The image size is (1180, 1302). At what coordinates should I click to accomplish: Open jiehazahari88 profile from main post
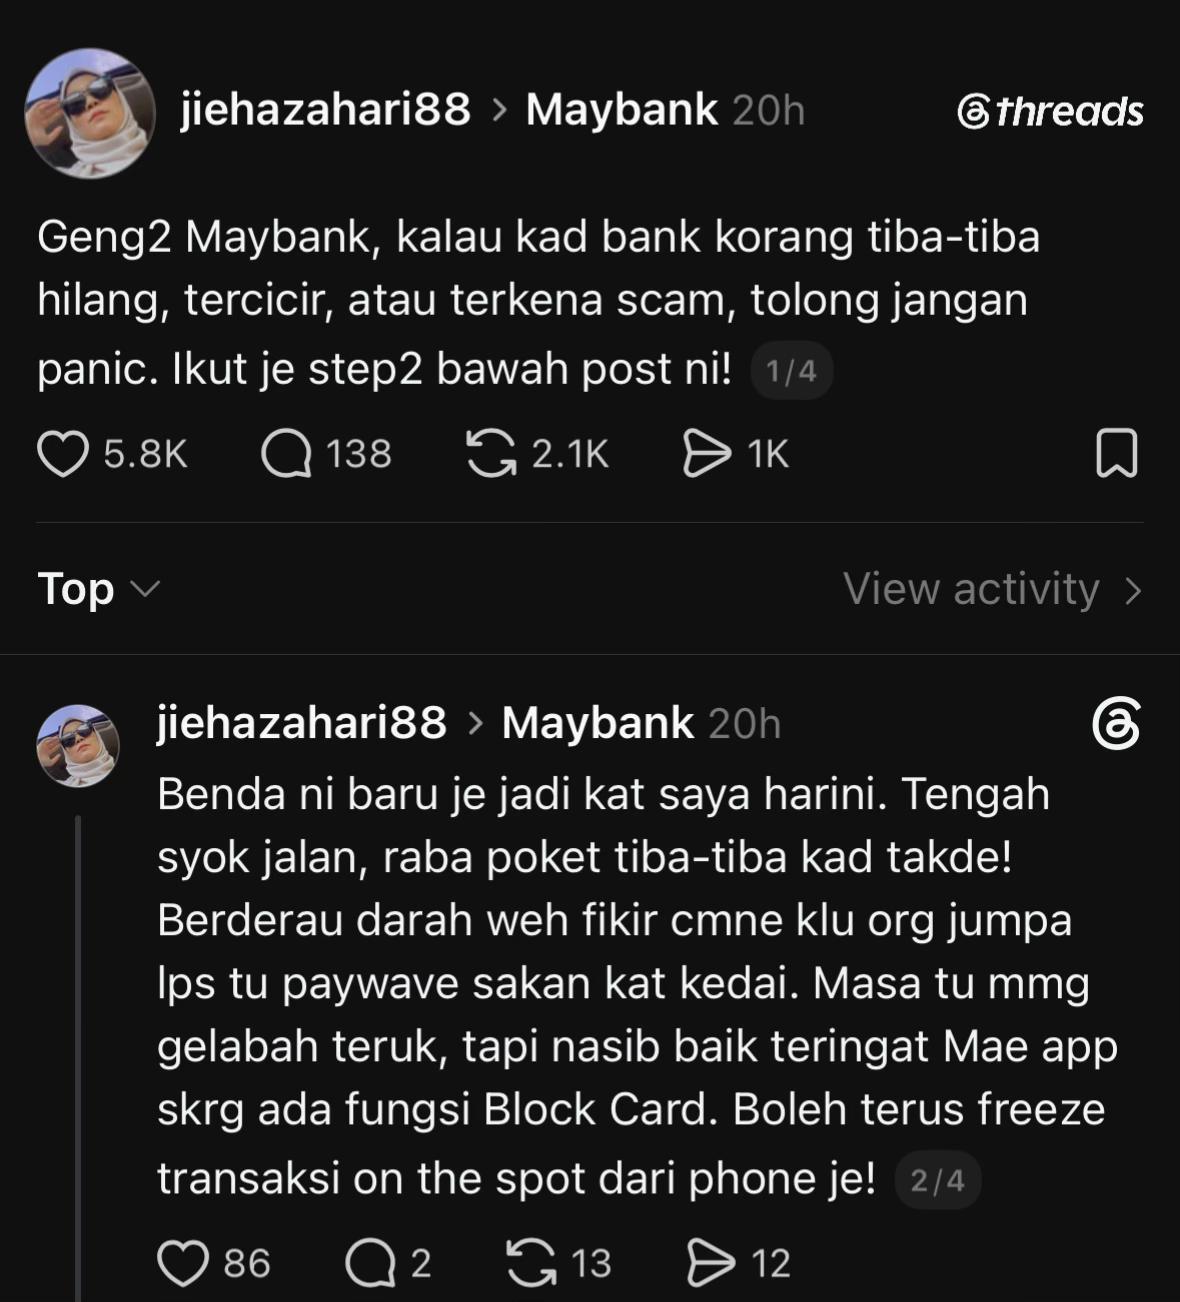[x=325, y=109]
